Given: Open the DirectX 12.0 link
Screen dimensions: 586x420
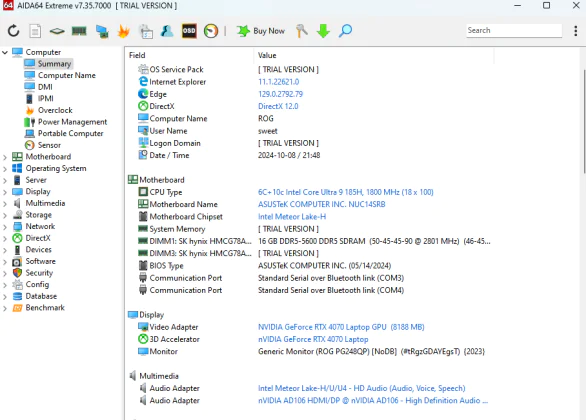Looking at the screenshot, I should pos(278,106).
